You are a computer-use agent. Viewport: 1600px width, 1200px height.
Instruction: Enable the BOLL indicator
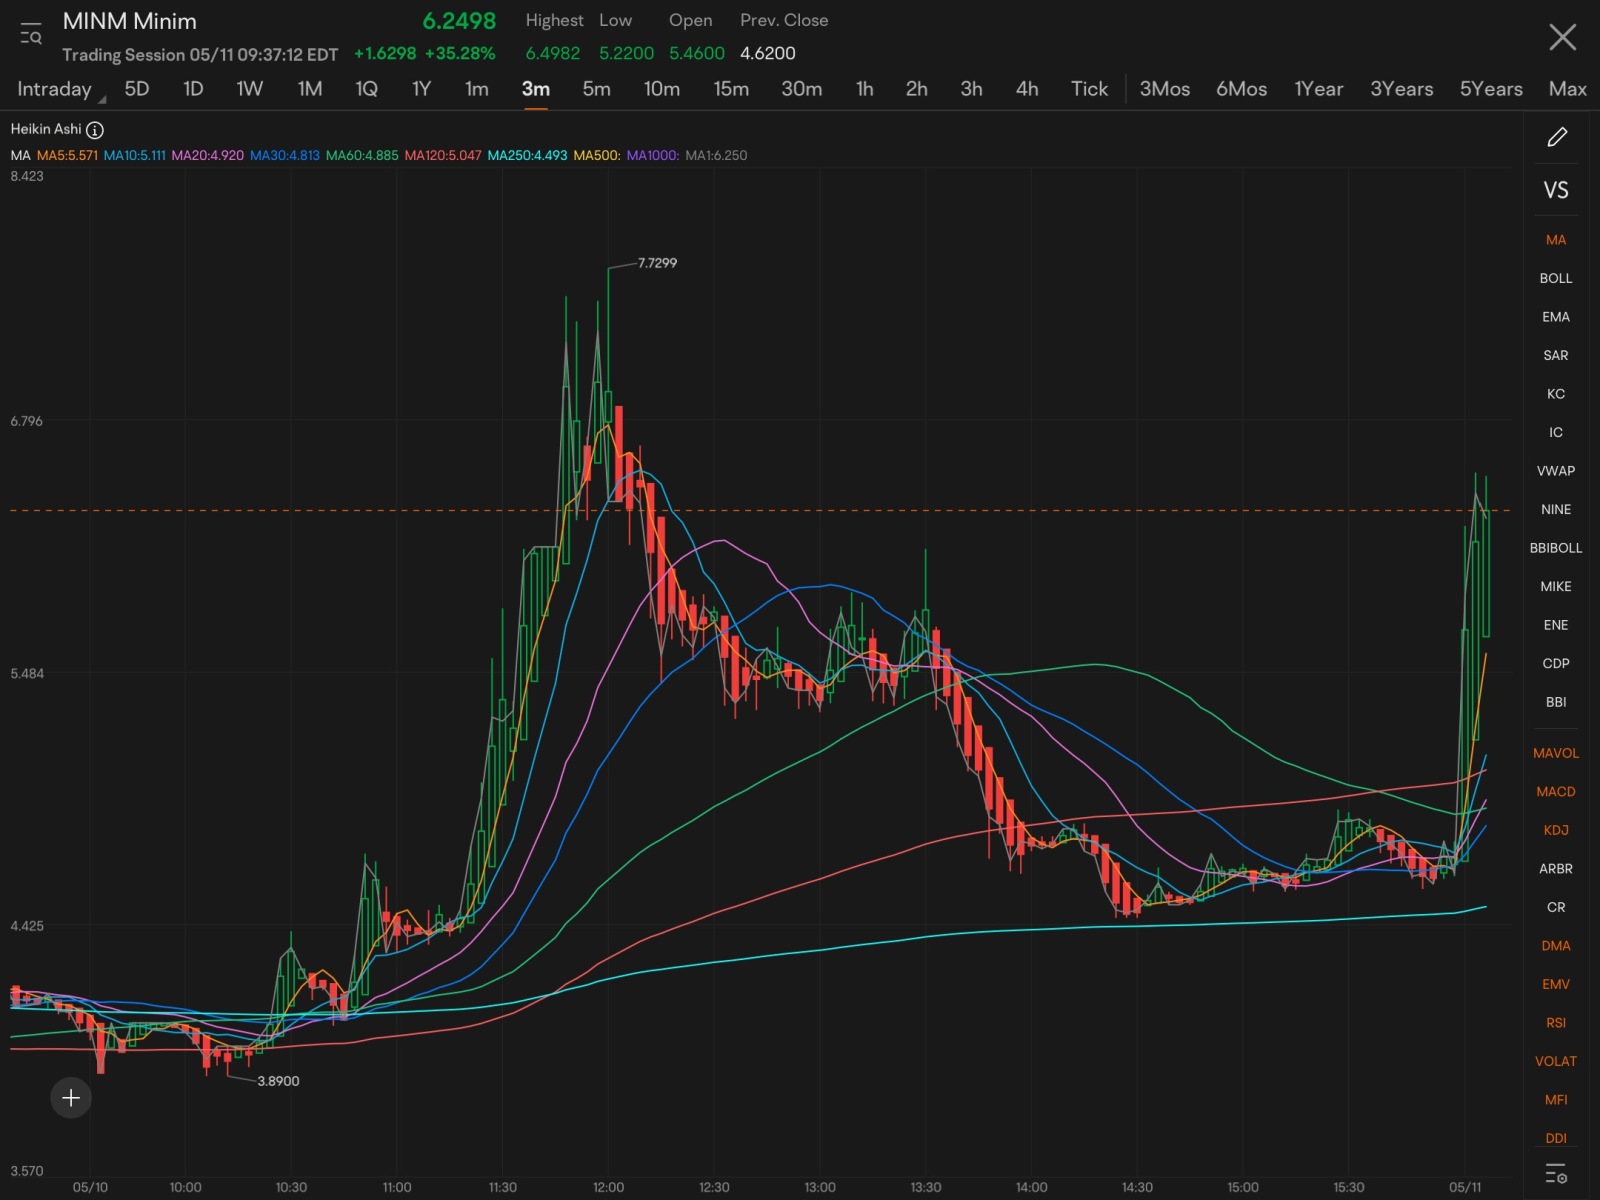(1556, 278)
